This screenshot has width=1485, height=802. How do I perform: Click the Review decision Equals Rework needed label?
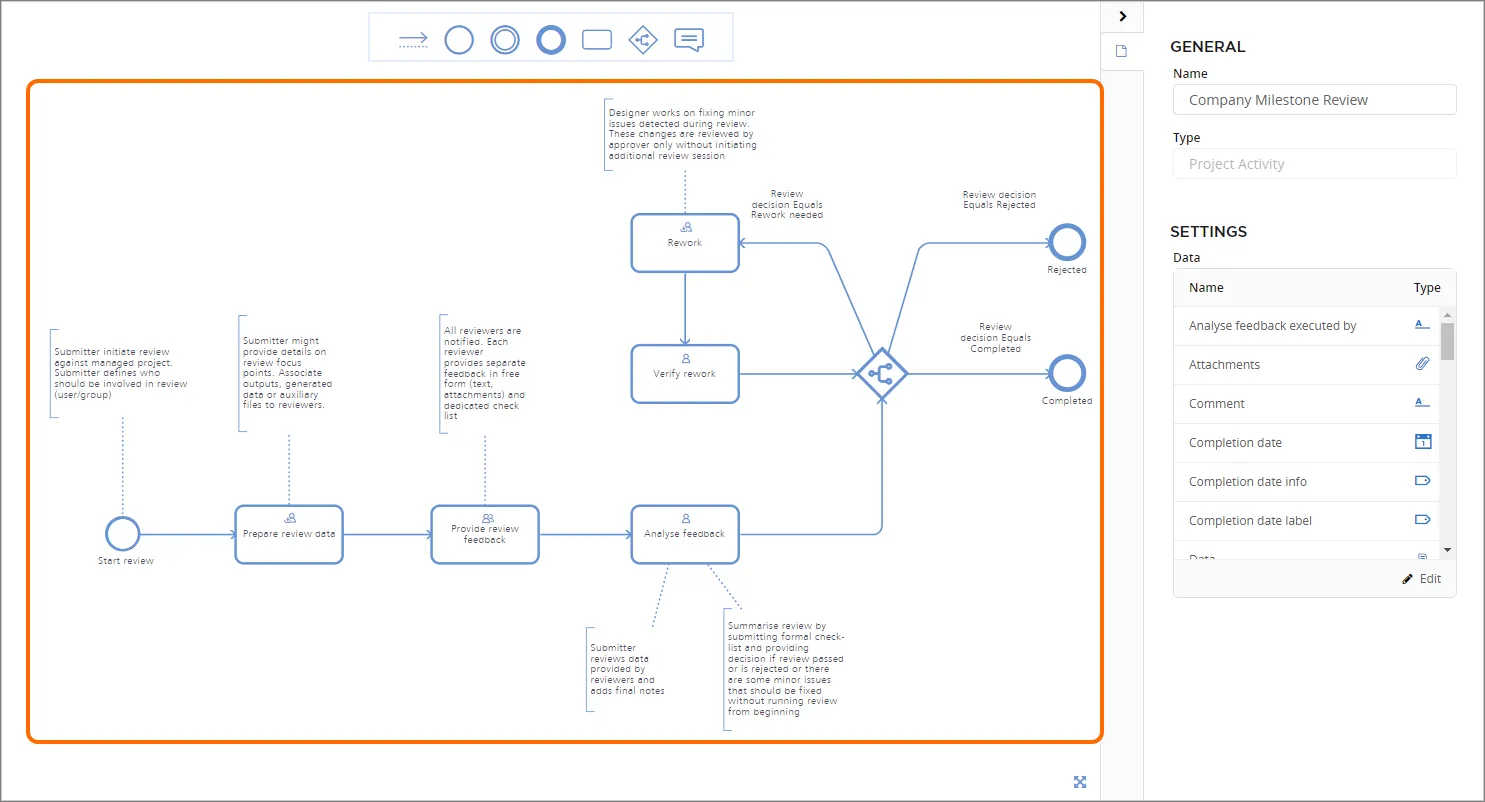[787, 204]
